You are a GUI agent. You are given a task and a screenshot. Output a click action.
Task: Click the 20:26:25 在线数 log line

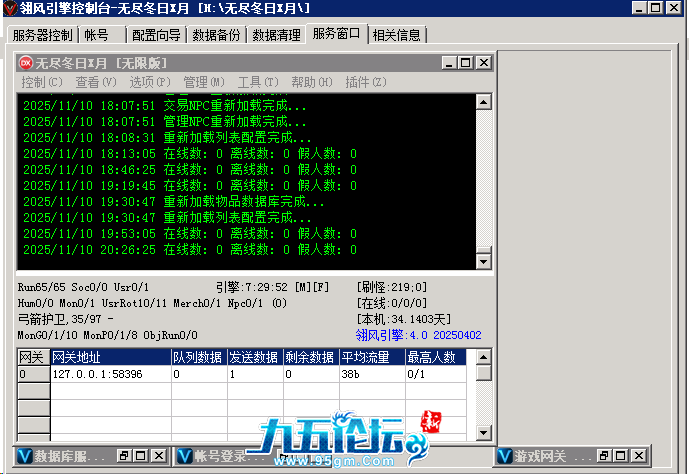190,250
